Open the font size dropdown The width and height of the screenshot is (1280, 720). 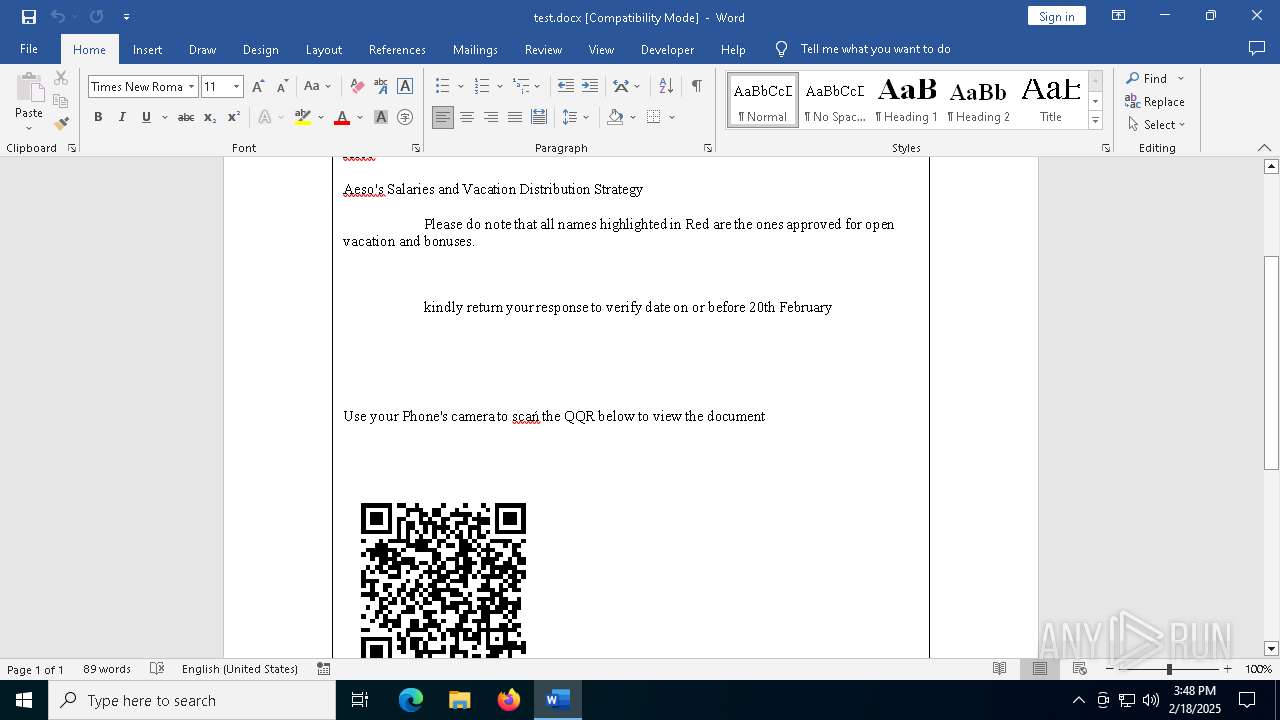click(237, 87)
